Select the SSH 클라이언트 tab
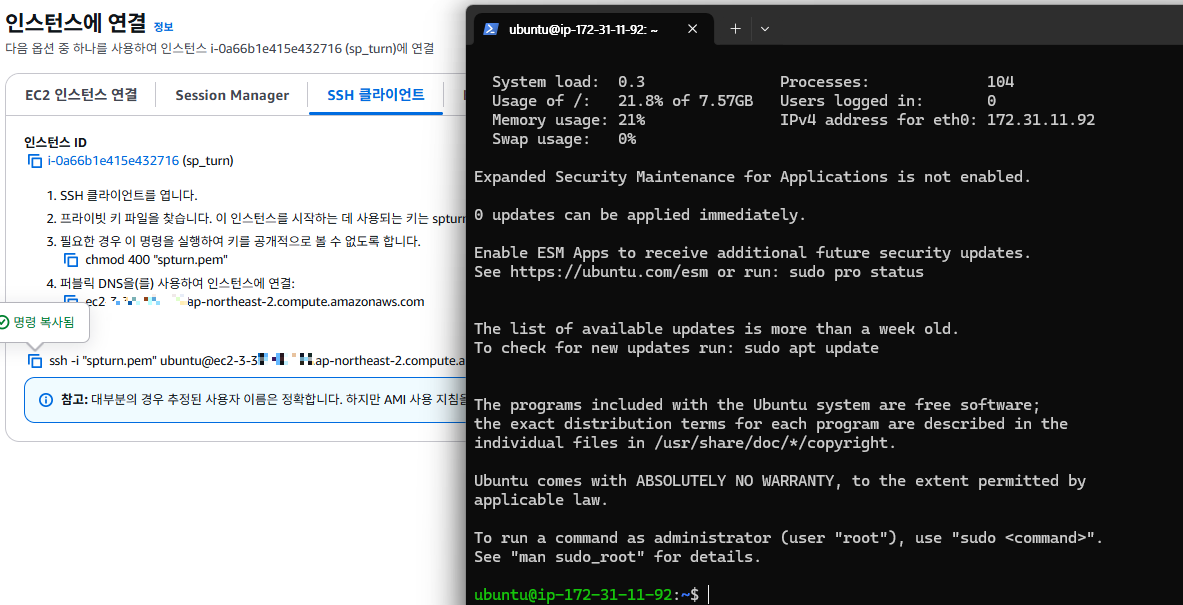 pos(376,95)
